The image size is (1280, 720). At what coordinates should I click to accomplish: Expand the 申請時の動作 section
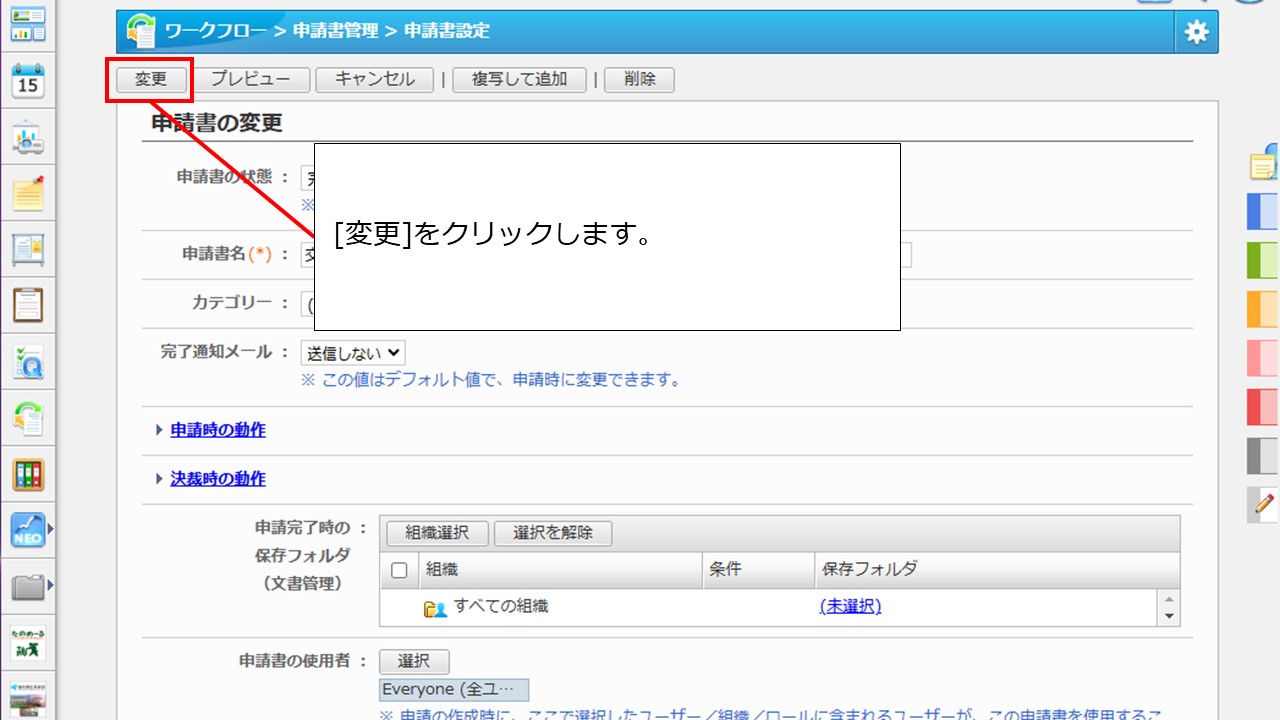[217, 430]
